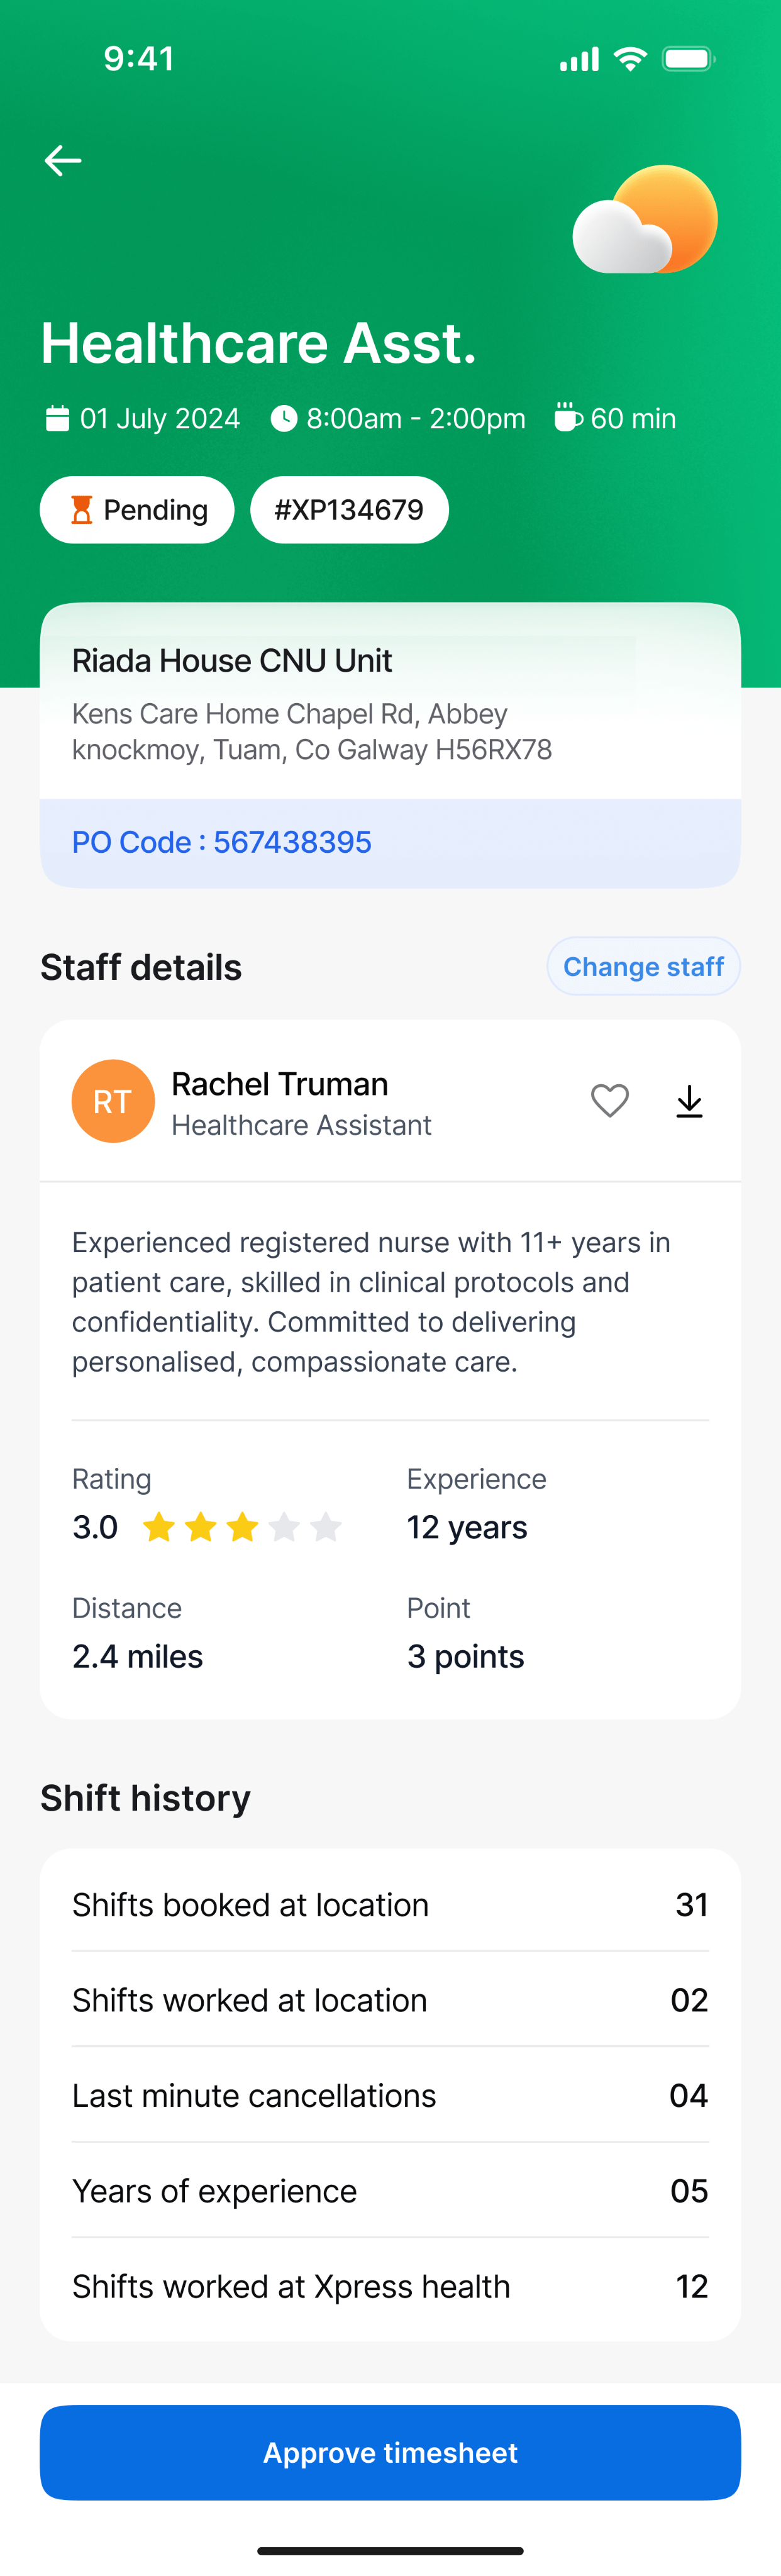Tap Shifts worked at Xpress health row
Image resolution: width=781 pixels, height=2576 pixels.
tap(390, 2286)
